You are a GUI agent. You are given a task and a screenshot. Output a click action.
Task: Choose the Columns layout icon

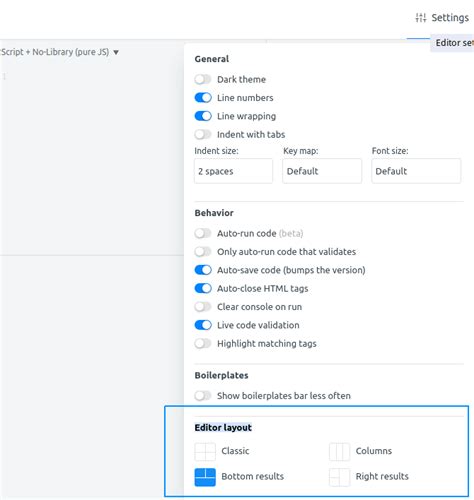pos(339,451)
